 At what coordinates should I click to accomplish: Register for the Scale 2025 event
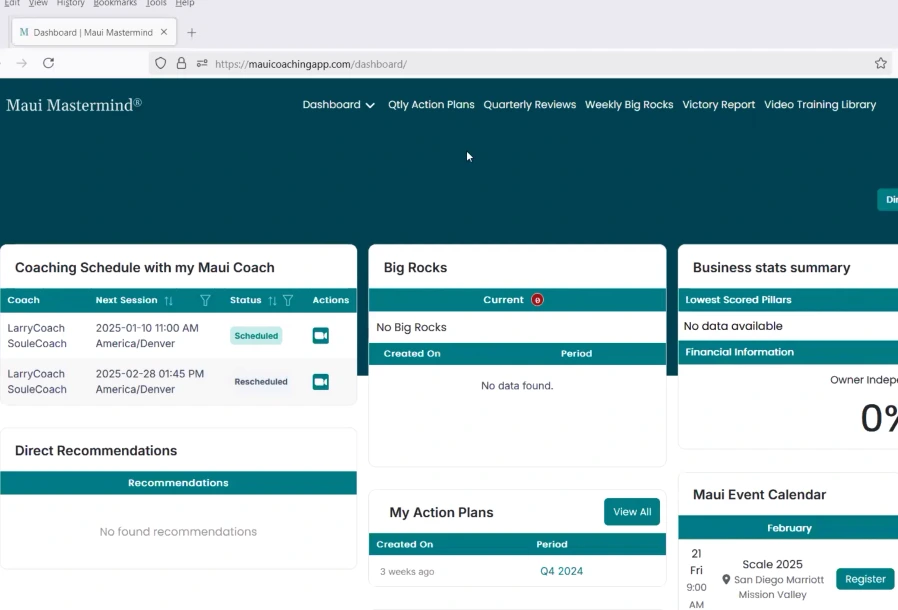(864, 579)
